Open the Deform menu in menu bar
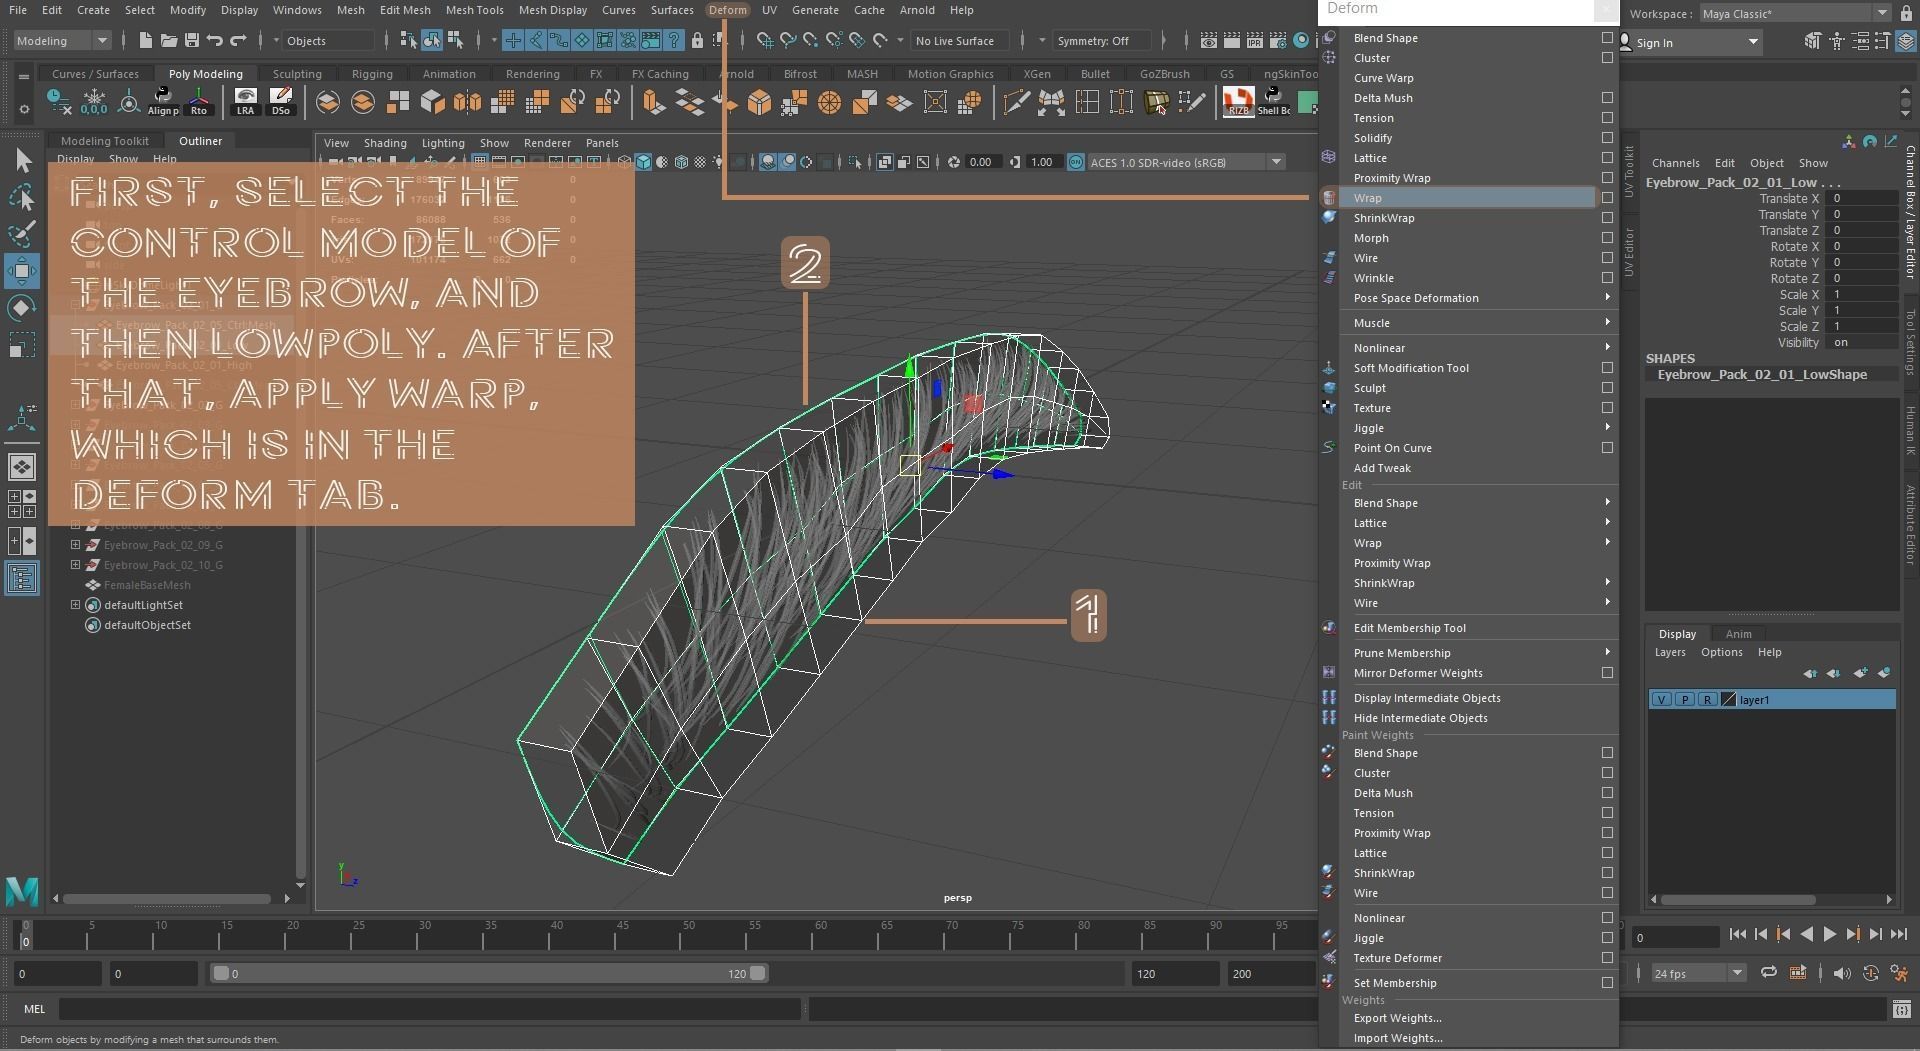Viewport: 1920px width, 1051px height. pyautogui.click(x=727, y=10)
